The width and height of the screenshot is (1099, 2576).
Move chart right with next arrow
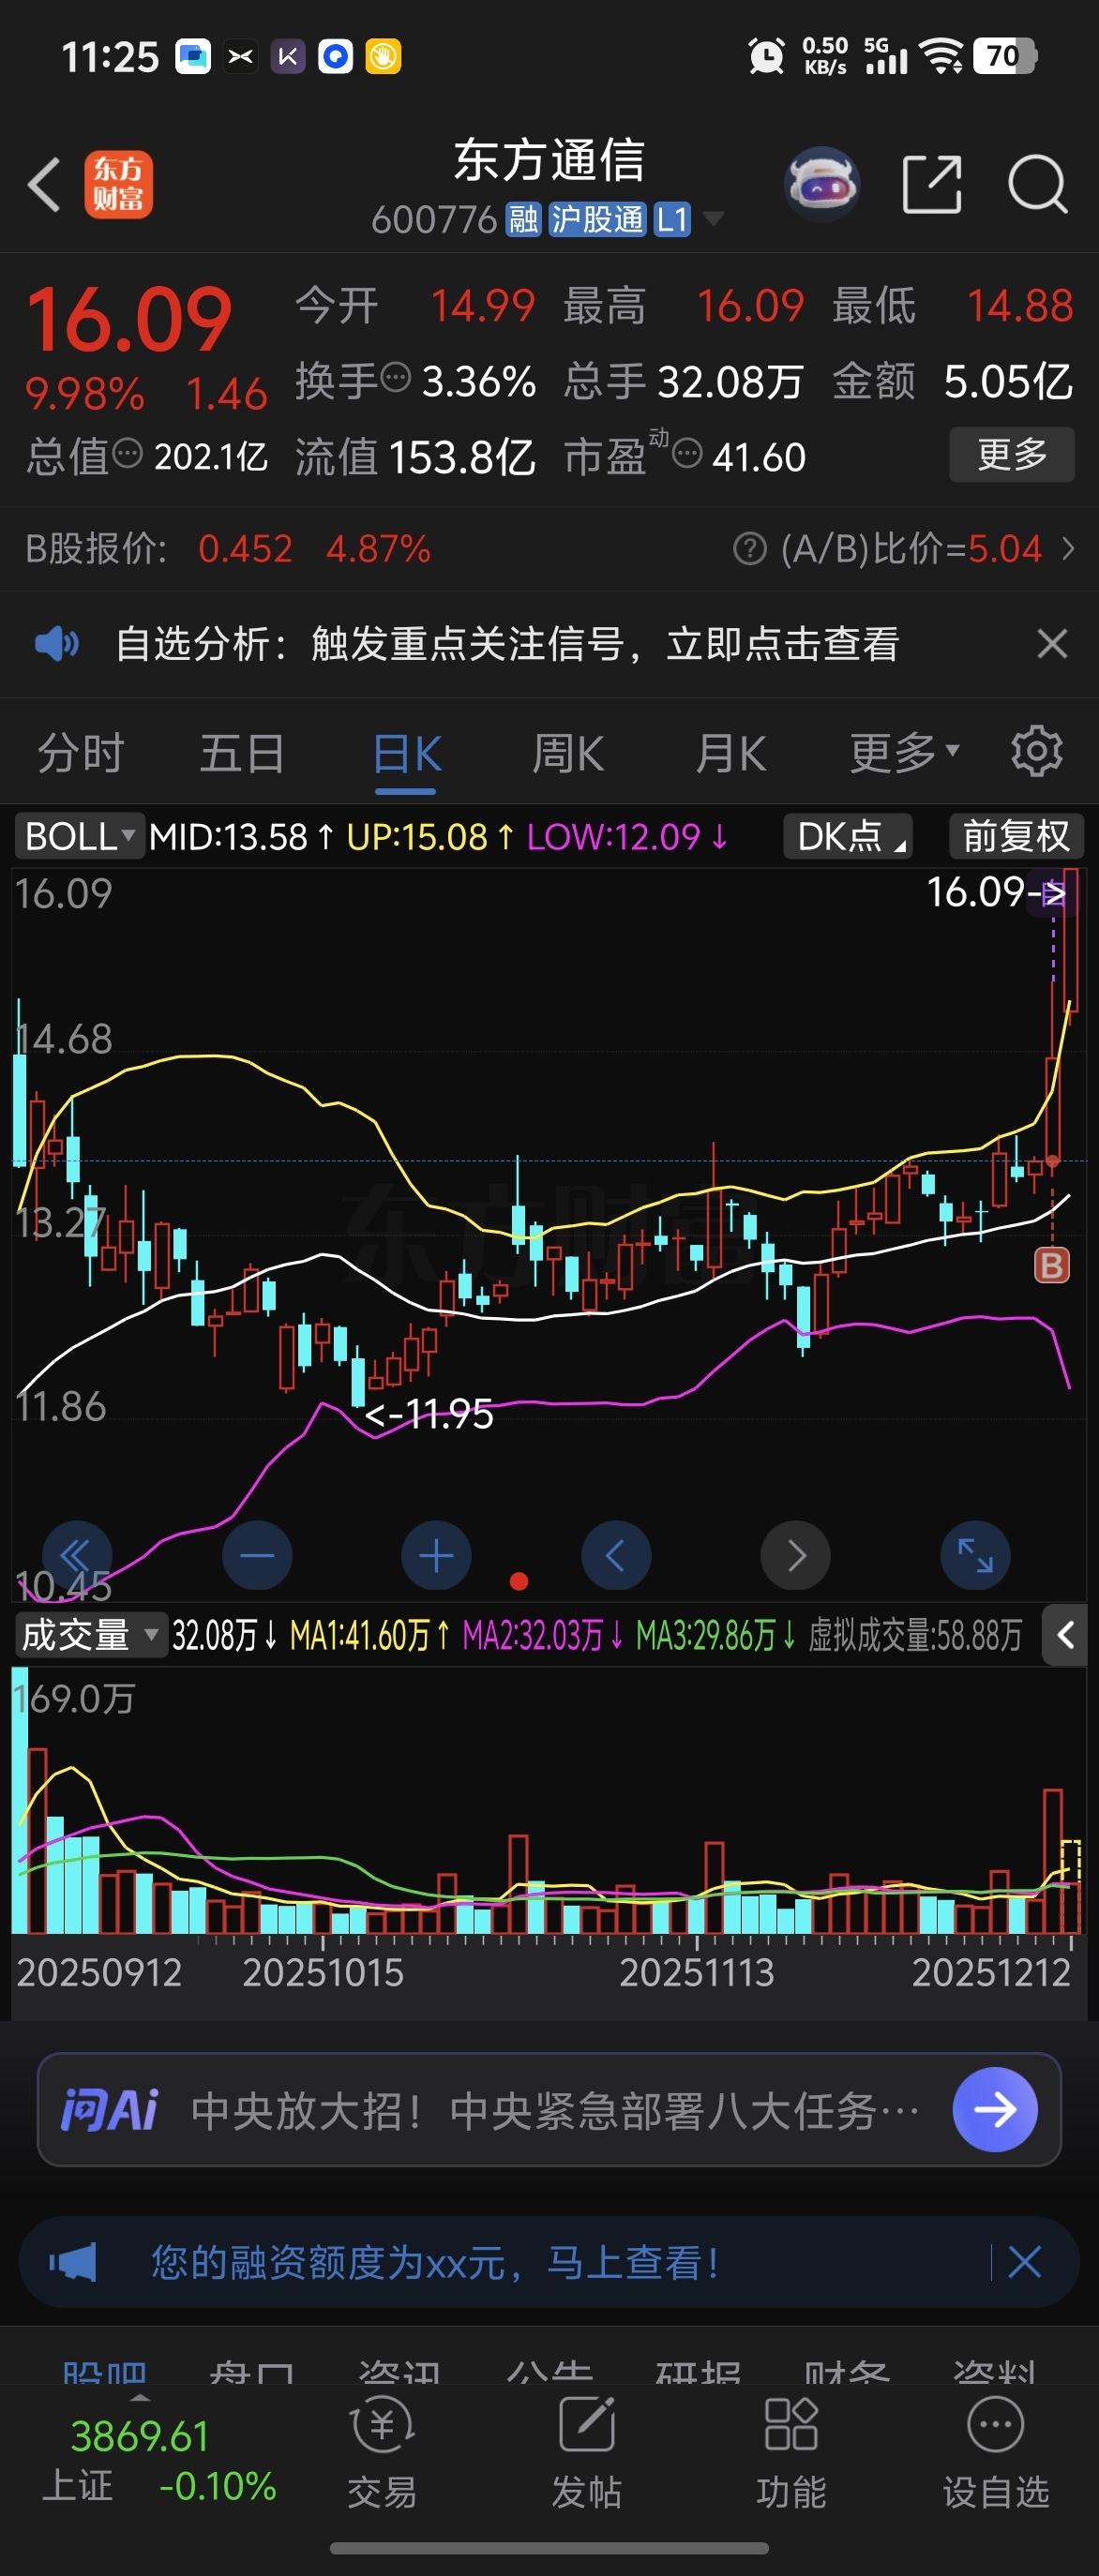[796, 1556]
